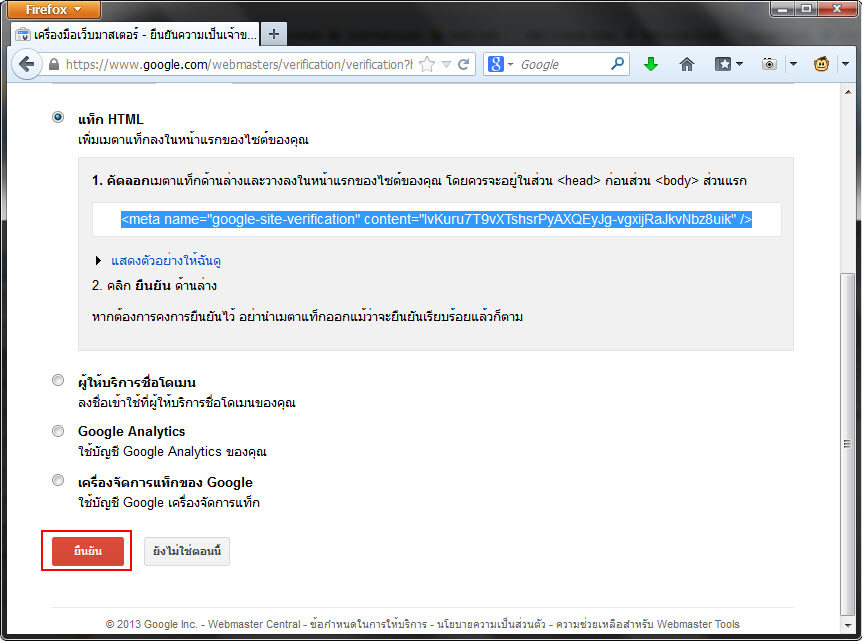
Task: Click the scrollbar down arrow
Action: [847, 626]
